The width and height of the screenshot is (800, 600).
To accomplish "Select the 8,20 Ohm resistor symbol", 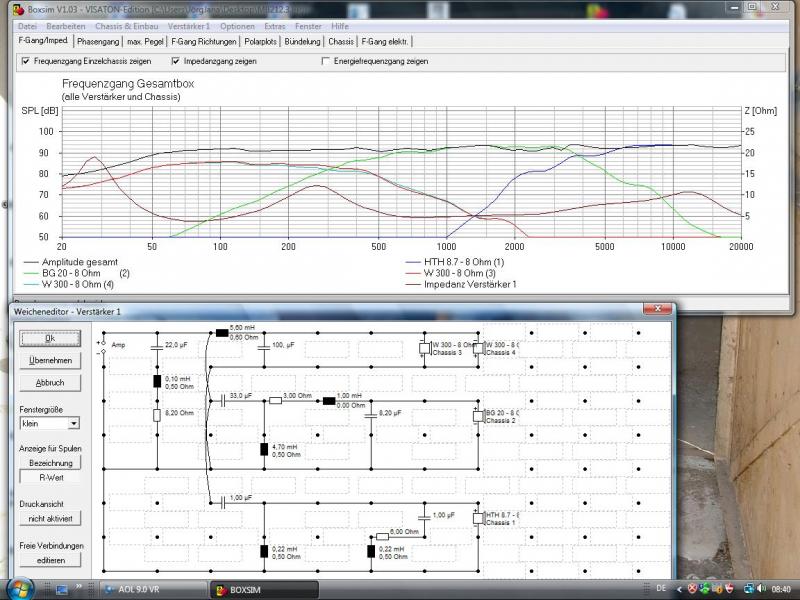I will [157, 415].
